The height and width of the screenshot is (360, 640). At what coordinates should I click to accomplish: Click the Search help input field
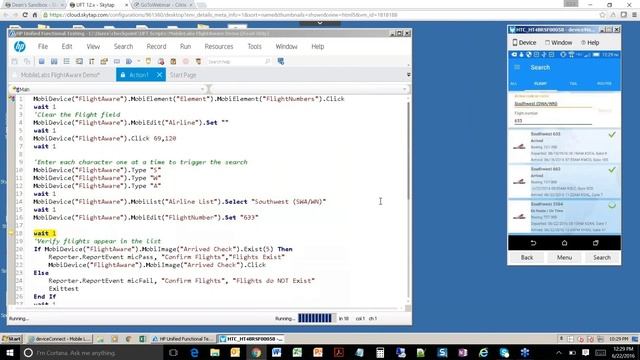click(x=235, y=62)
